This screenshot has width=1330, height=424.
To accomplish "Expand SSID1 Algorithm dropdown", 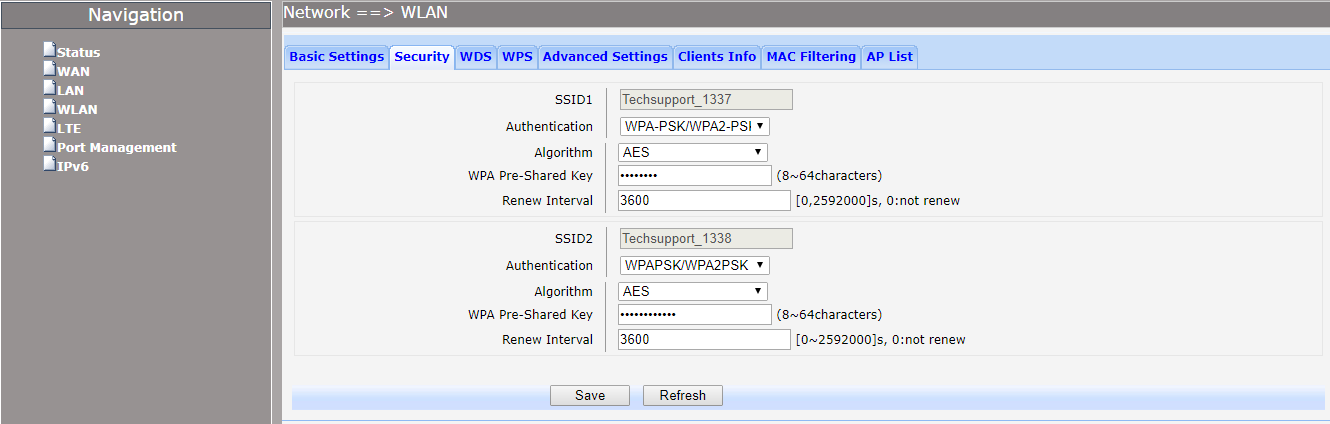I will (693, 152).
